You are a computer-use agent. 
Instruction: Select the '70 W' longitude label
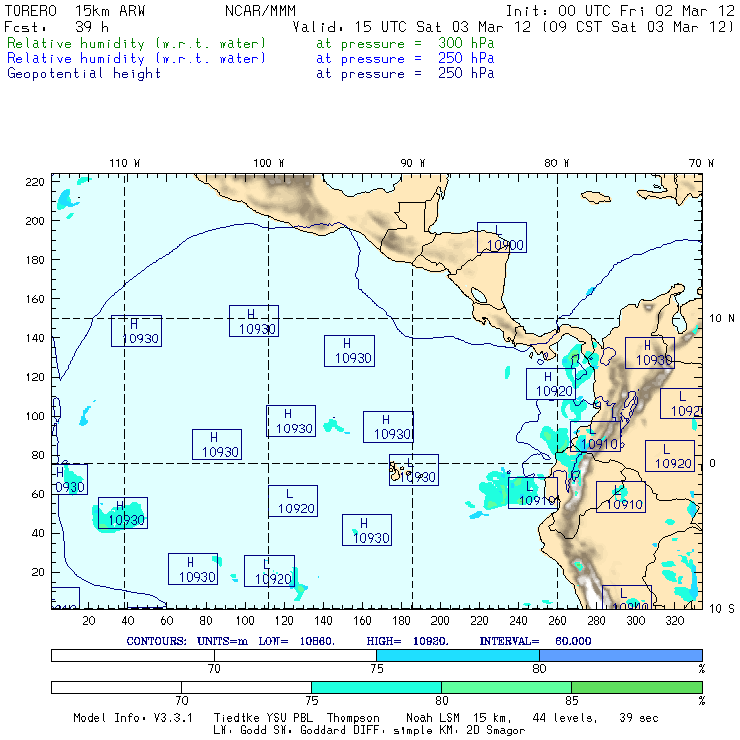(x=701, y=163)
